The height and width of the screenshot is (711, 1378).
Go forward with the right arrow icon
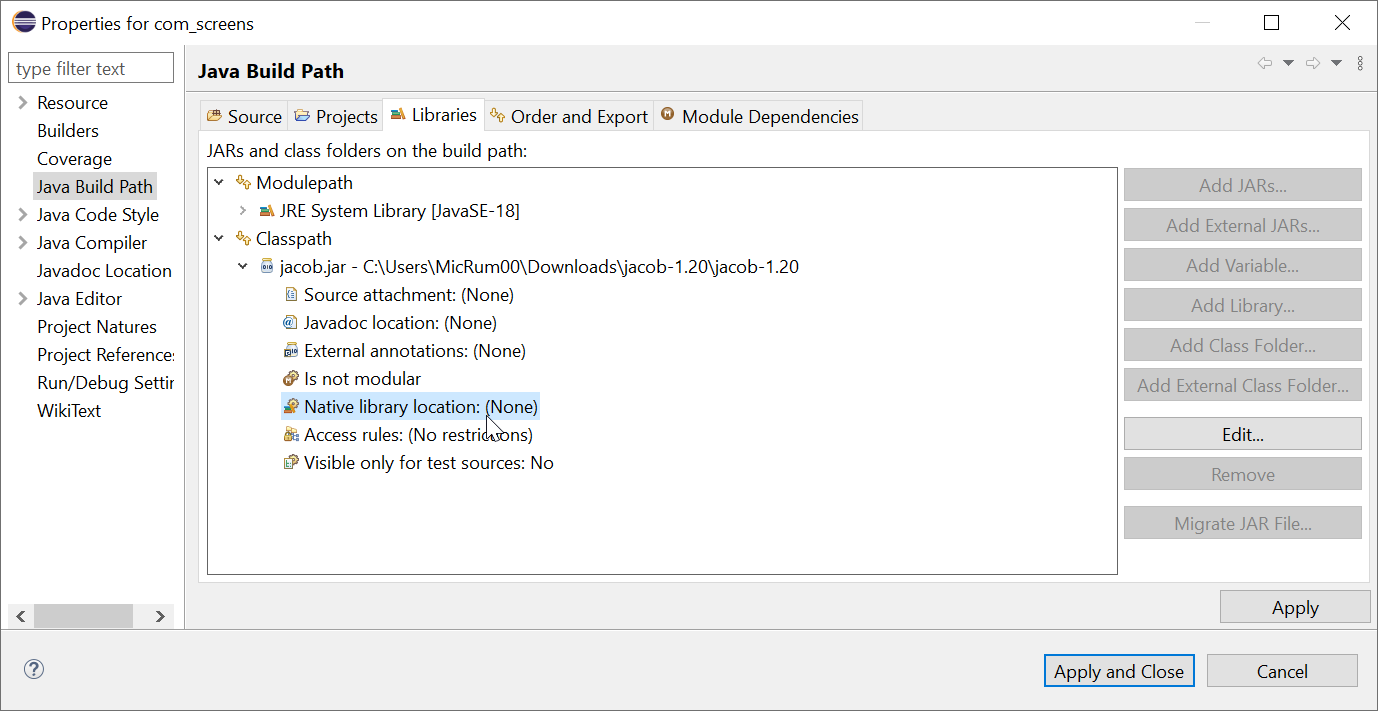click(1313, 63)
